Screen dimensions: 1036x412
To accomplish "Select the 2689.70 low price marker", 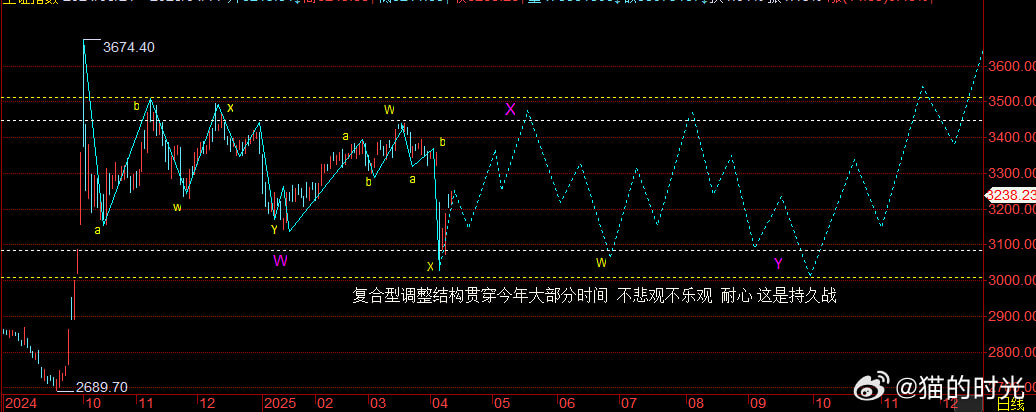I will (x=102, y=386).
